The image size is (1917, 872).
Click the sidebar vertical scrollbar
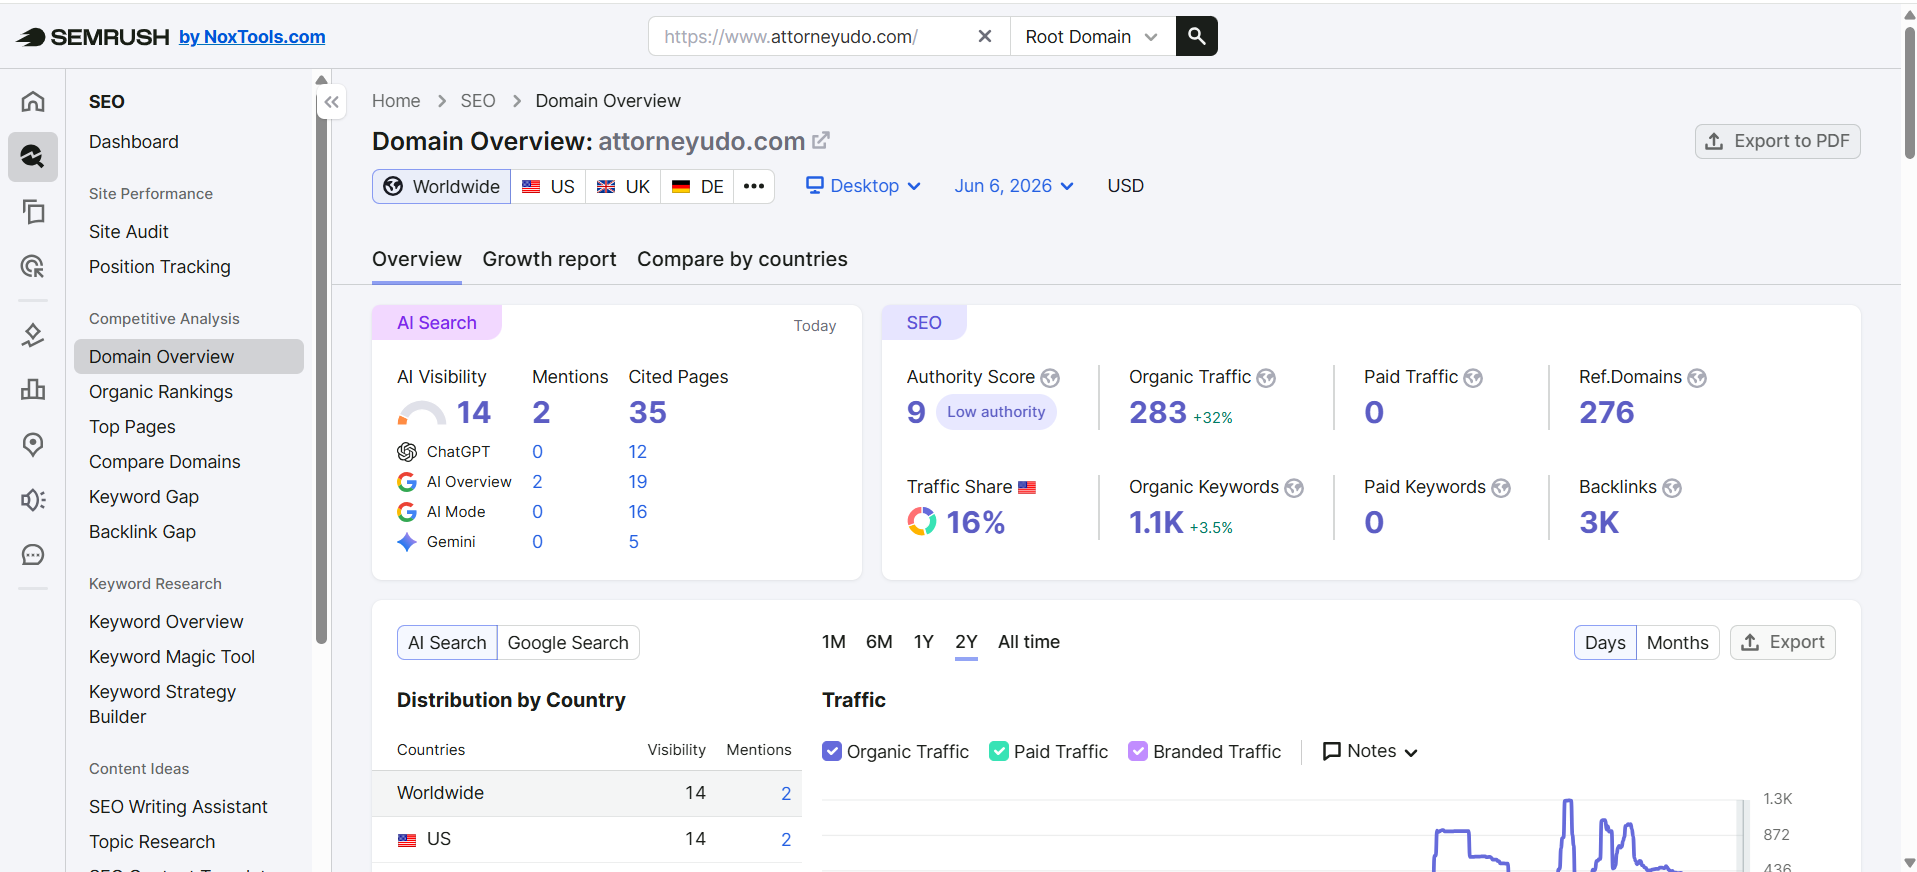pyautogui.click(x=321, y=366)
